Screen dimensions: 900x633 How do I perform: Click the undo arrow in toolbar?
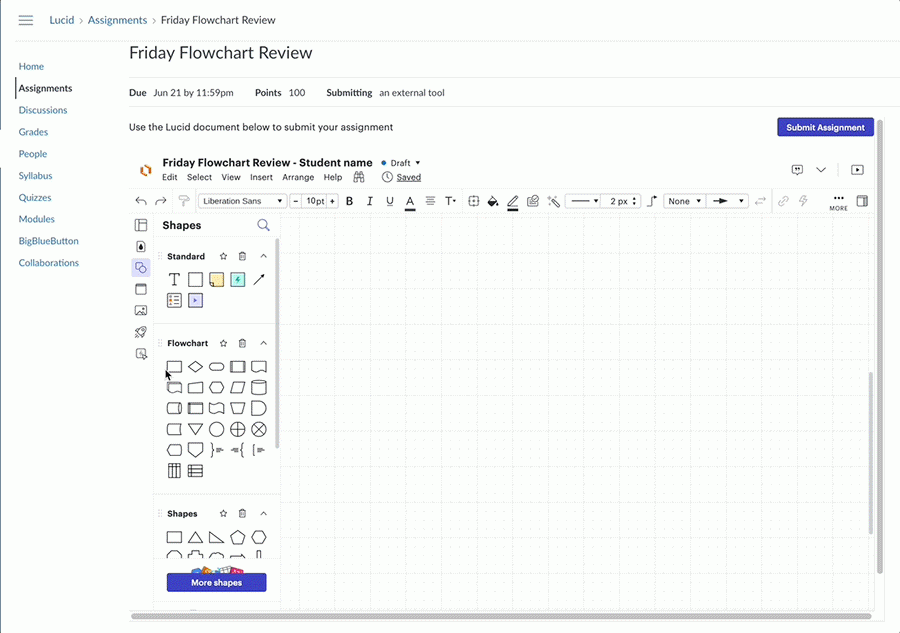tap(141, 201)
